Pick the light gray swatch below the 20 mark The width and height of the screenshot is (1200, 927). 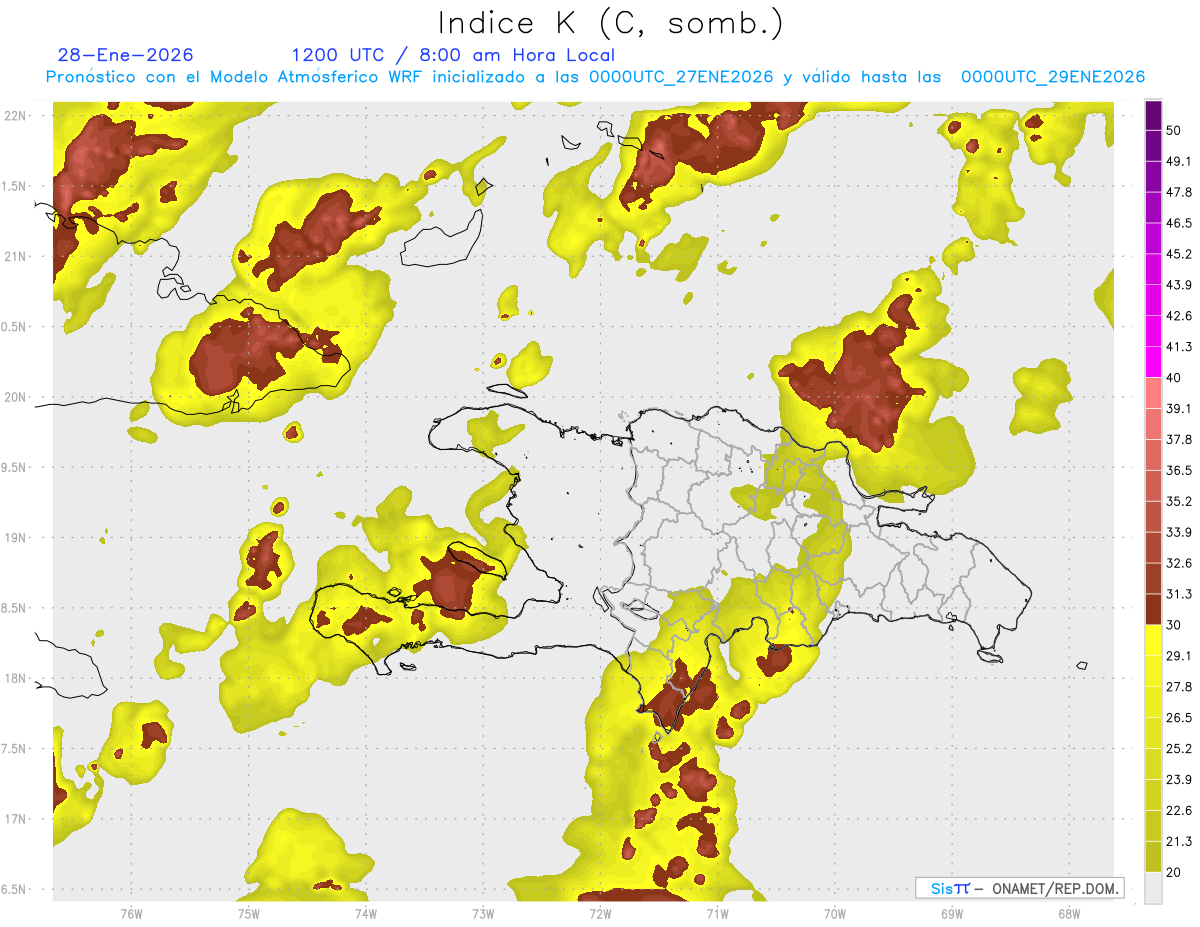click(1153, 887)
